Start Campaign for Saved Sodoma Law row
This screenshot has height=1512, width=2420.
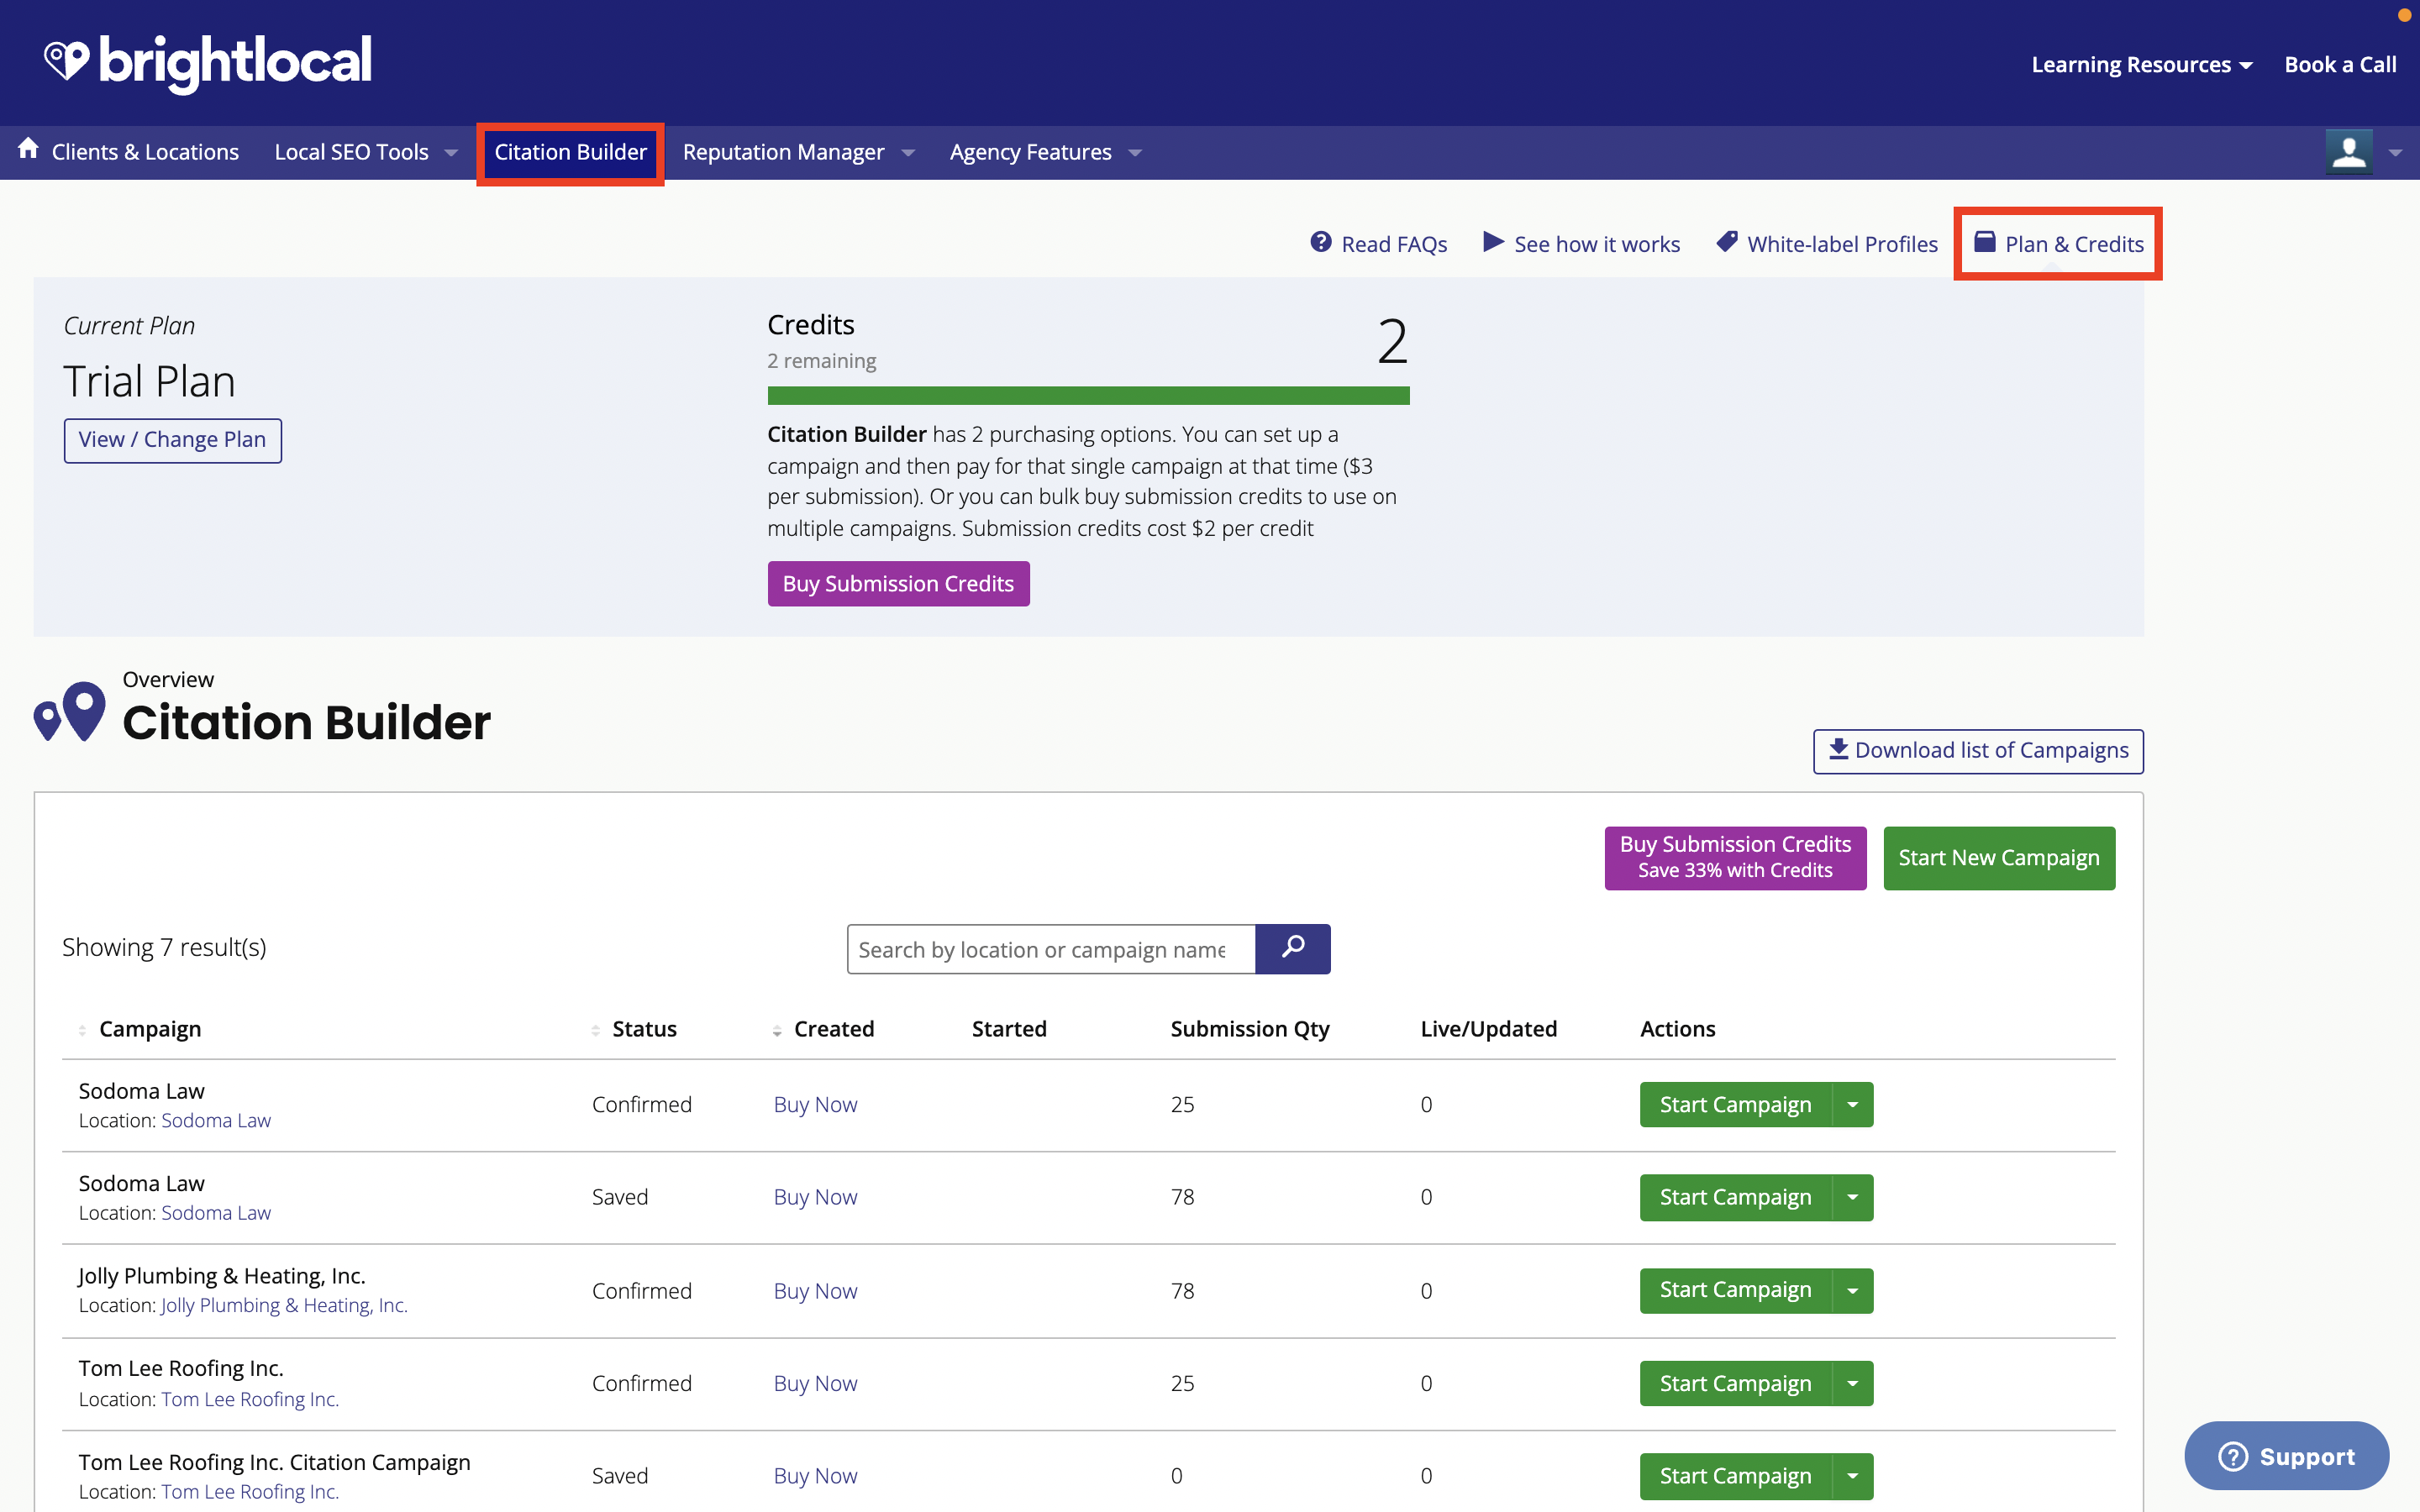tap(1735, 1197)
